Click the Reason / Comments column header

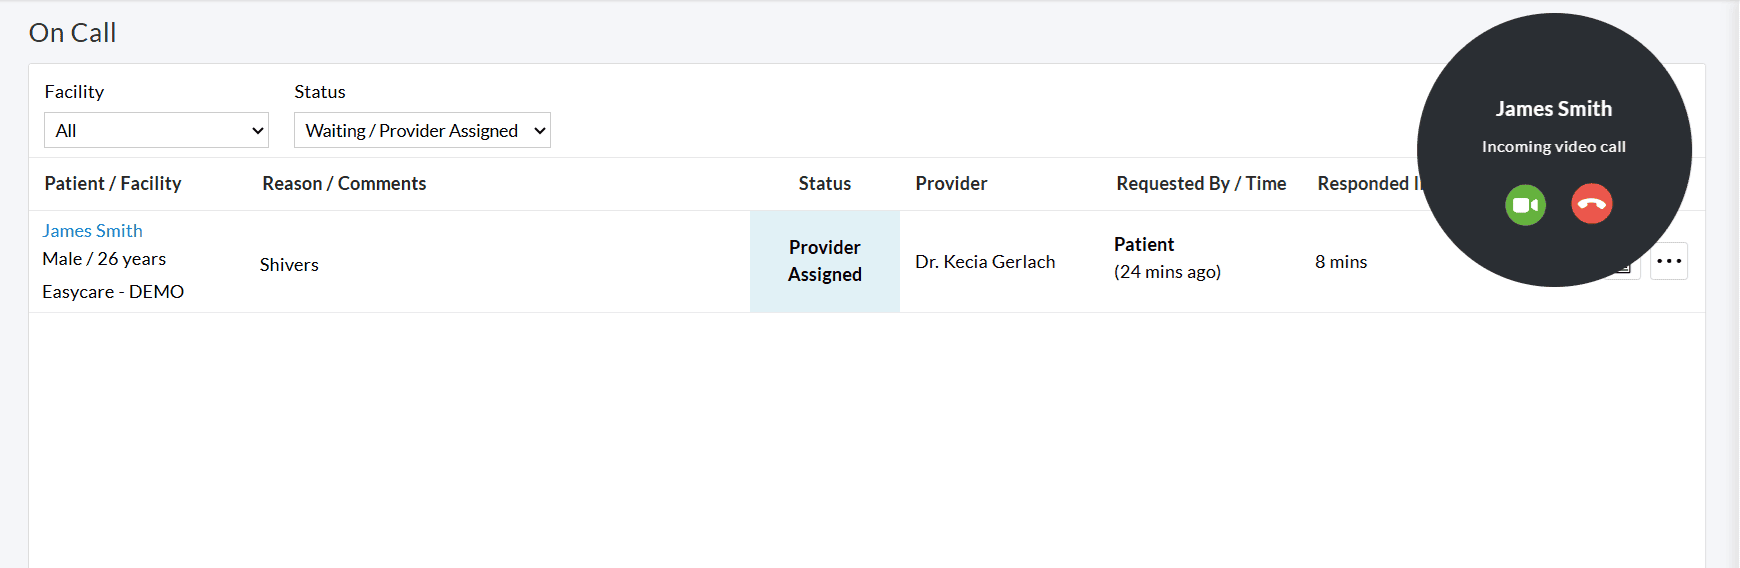point(344,184)
